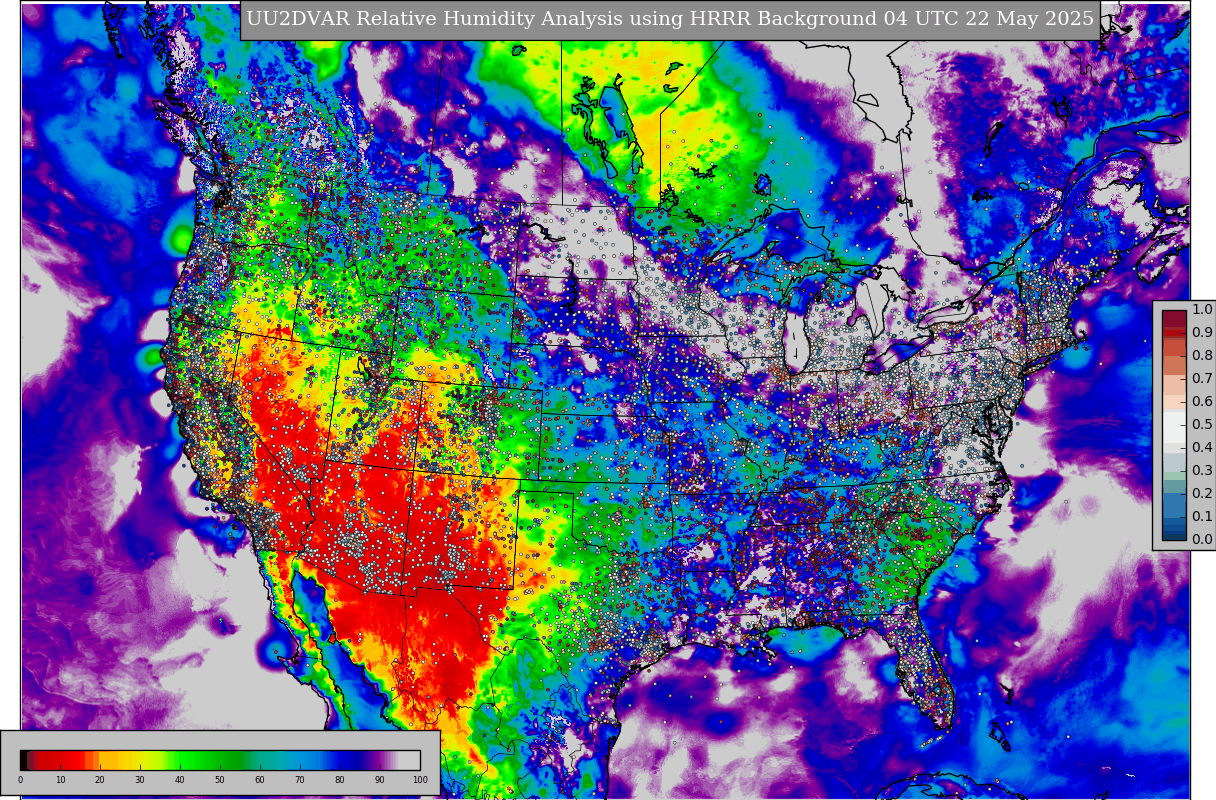This screenshot has height=800, width=1216.
Task: Select the 0.5 label on right colorbar
Action: (x=1202, y=425)
